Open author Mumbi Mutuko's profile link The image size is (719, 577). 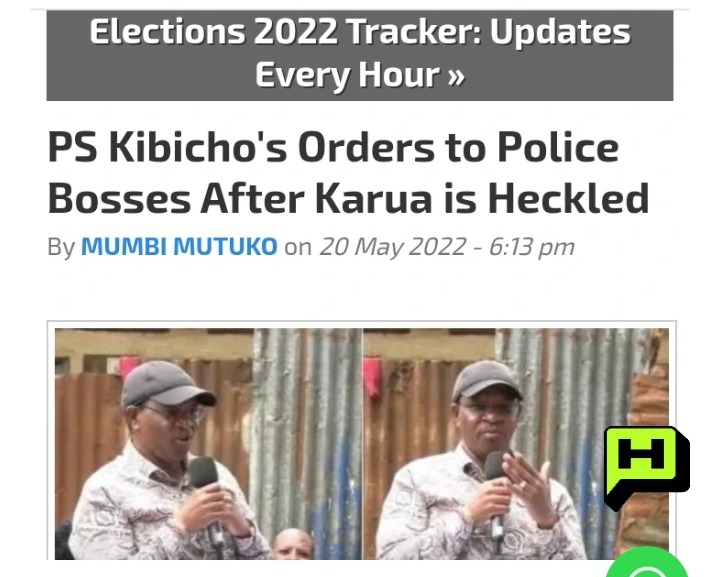[179, 246]
